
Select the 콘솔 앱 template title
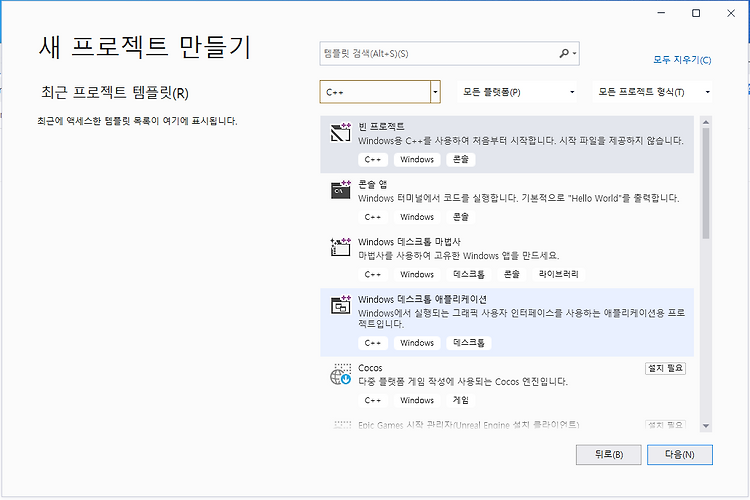pos(373,184)
